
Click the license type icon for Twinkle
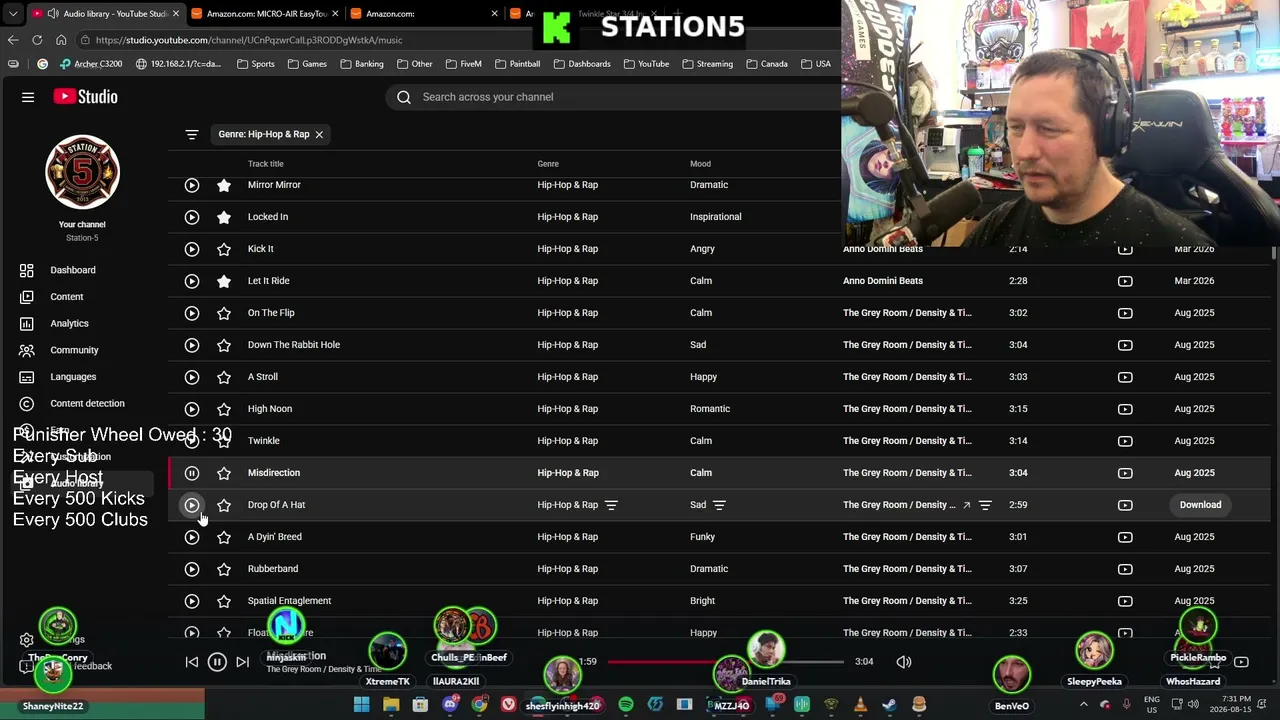[1125, 441]
